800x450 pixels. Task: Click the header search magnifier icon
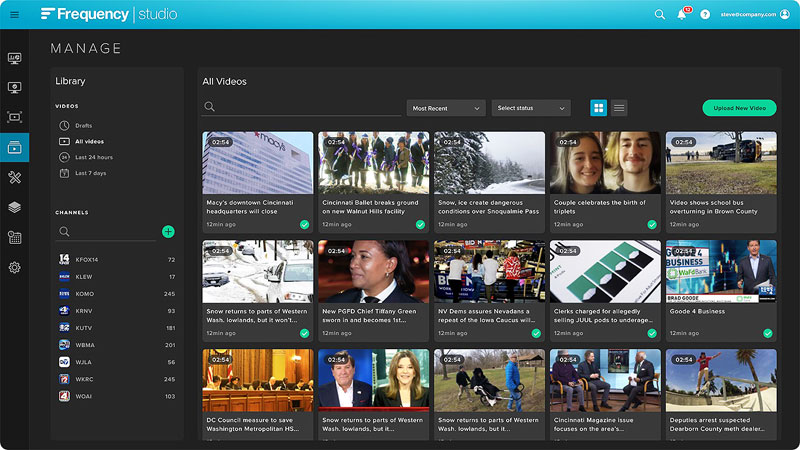pos(659,15)
